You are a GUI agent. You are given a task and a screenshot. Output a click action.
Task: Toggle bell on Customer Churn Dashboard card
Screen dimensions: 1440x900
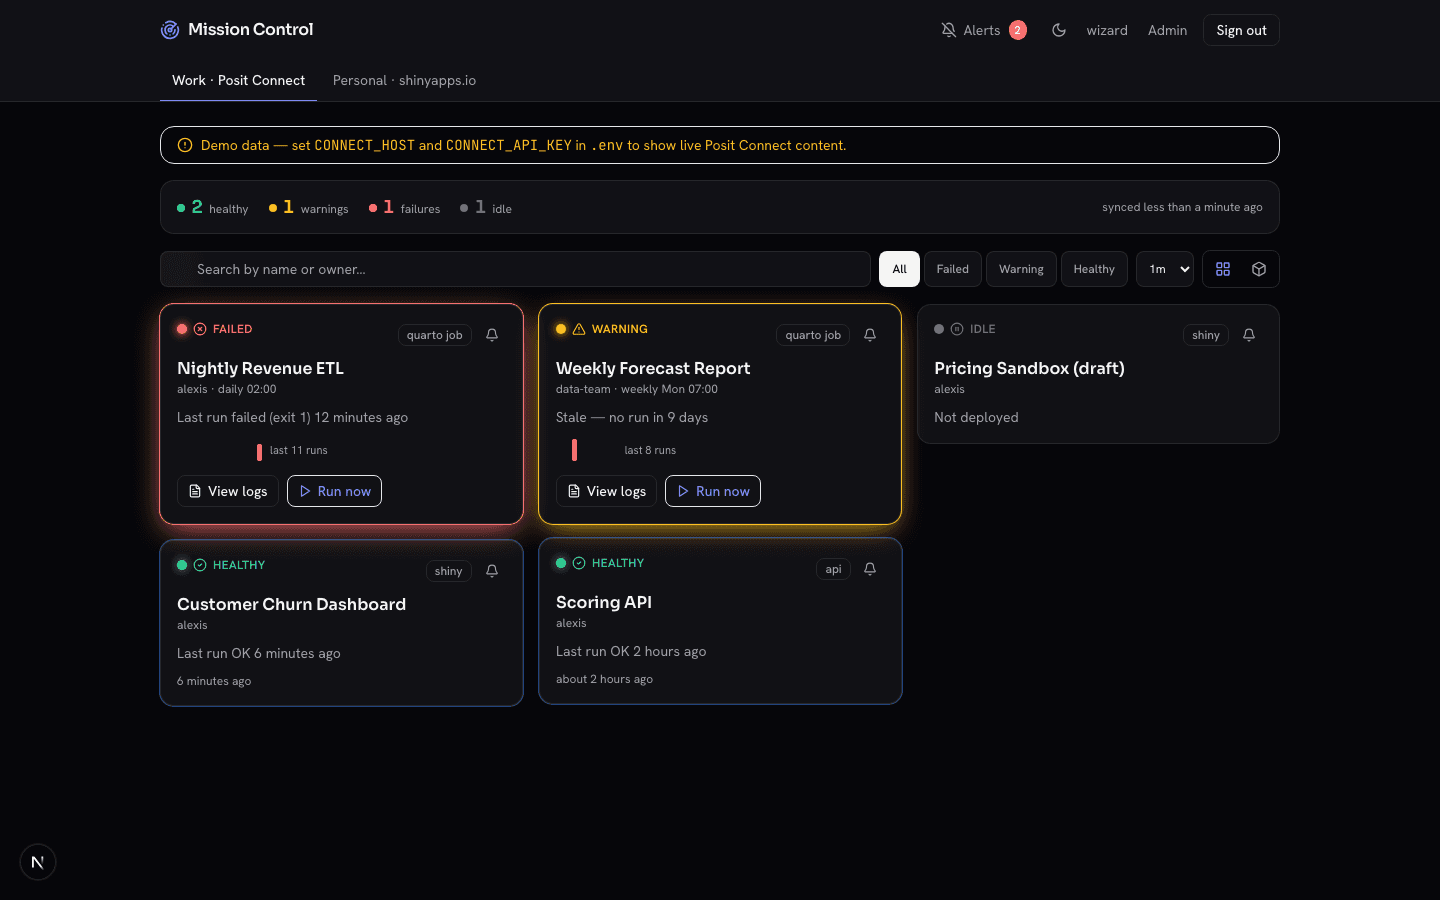[x=492, y=571]
